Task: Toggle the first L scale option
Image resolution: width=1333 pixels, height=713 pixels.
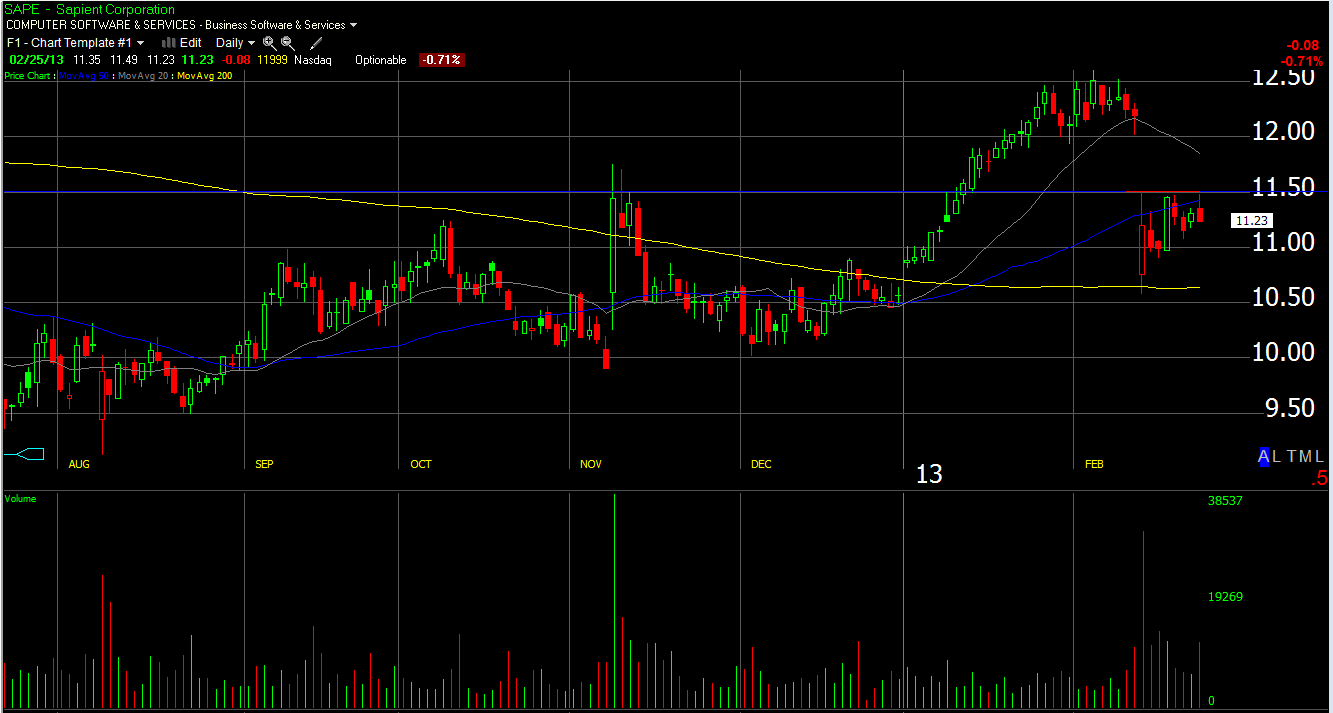Action: 1277,456
